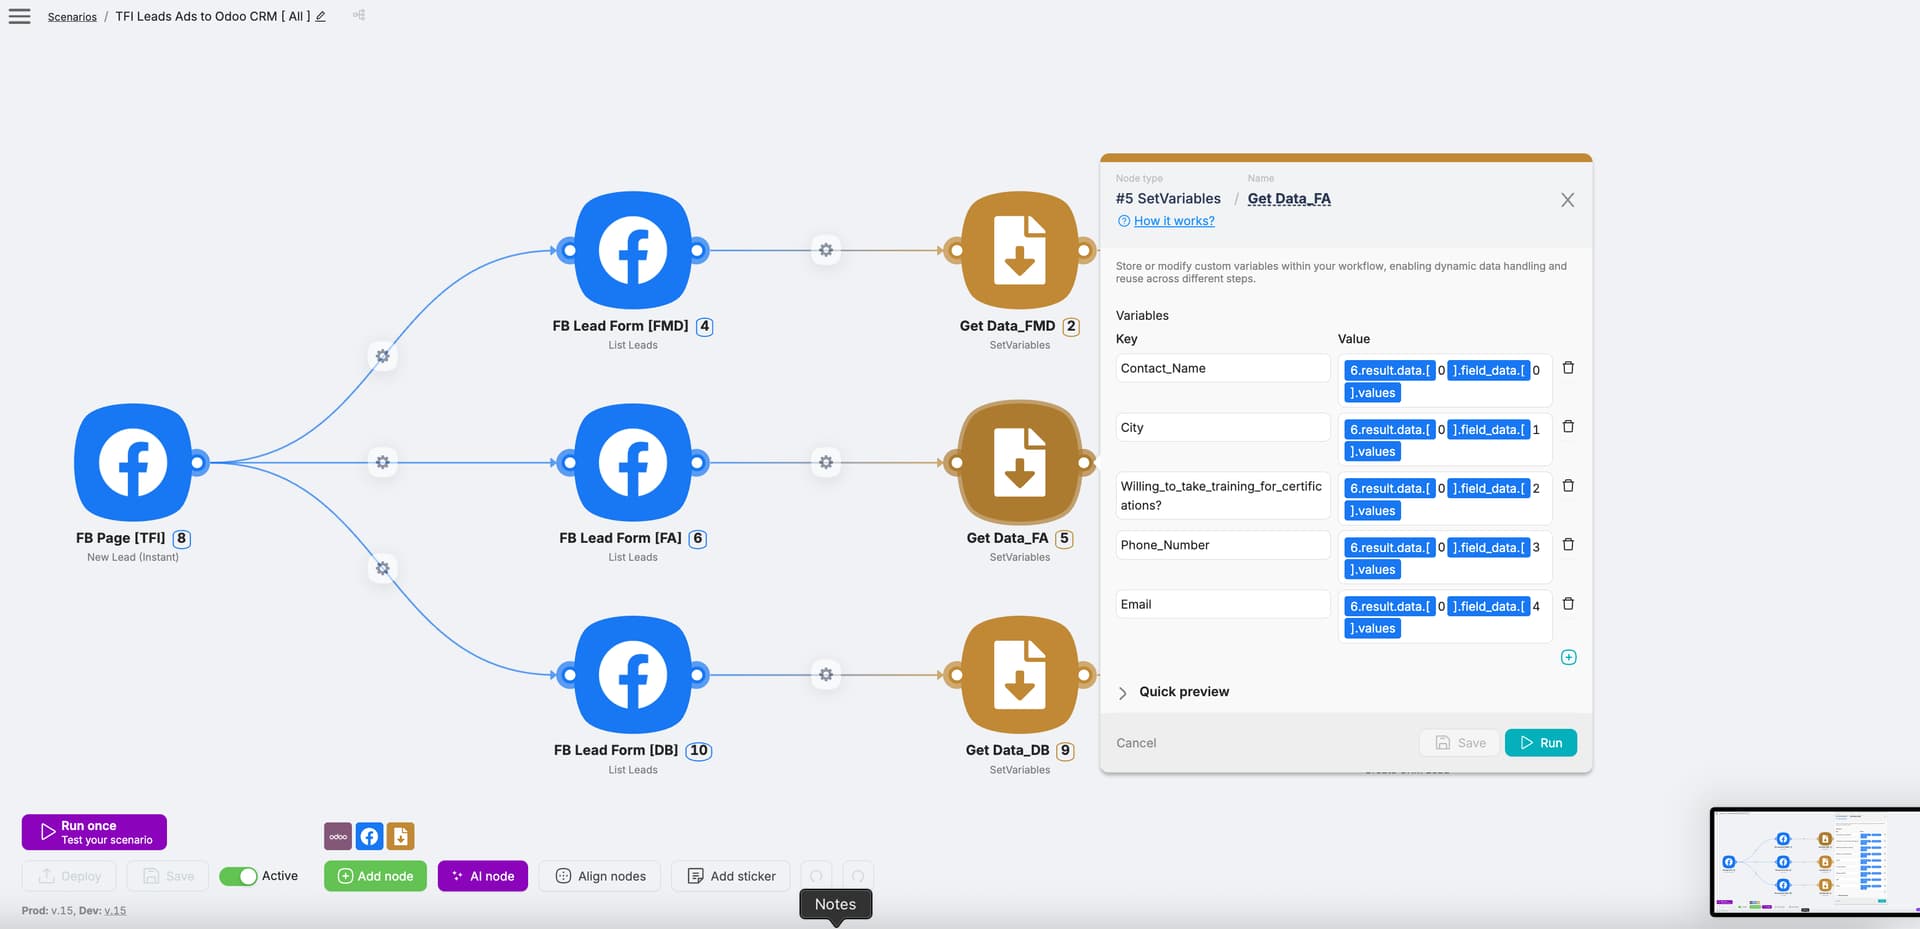The height and width of the screenshot is (929, 1920).
Task: Click the Contact_Name key field
Action: (1223, 368)
